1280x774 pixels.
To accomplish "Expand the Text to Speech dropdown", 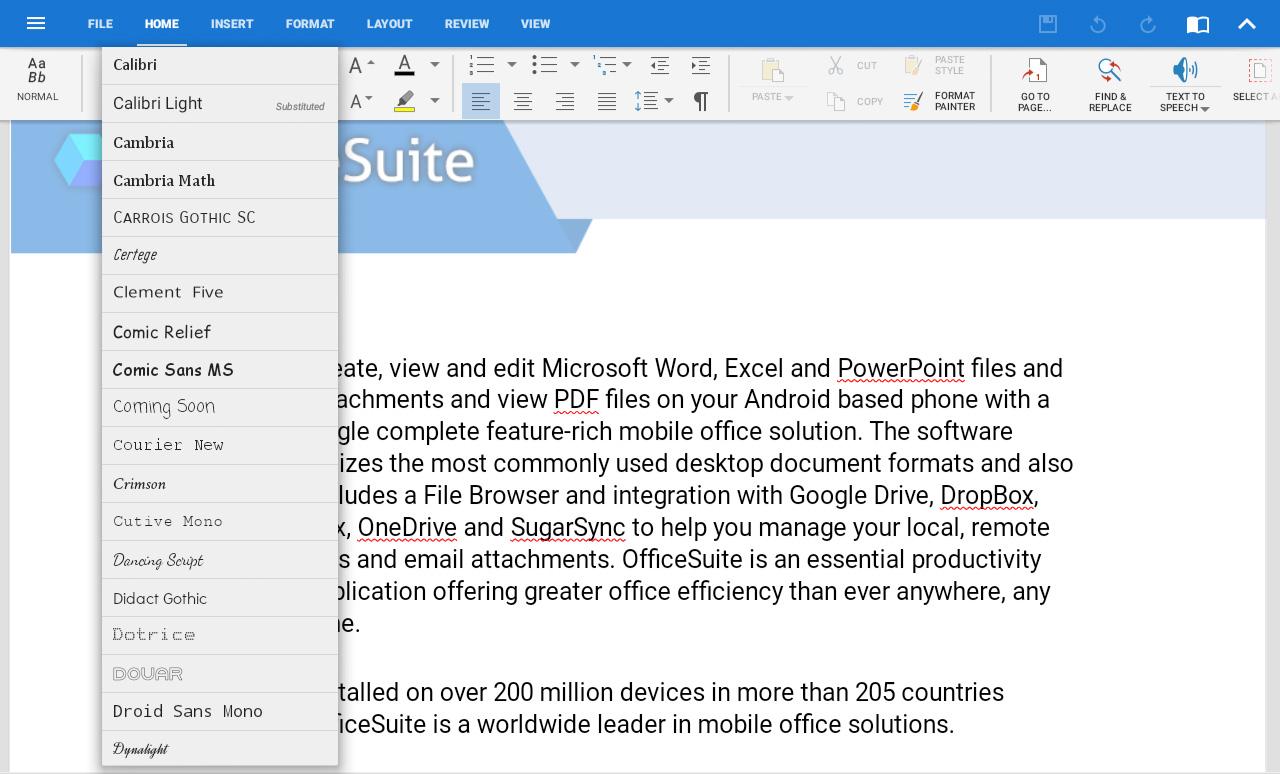I will (x=1205, y=108).
